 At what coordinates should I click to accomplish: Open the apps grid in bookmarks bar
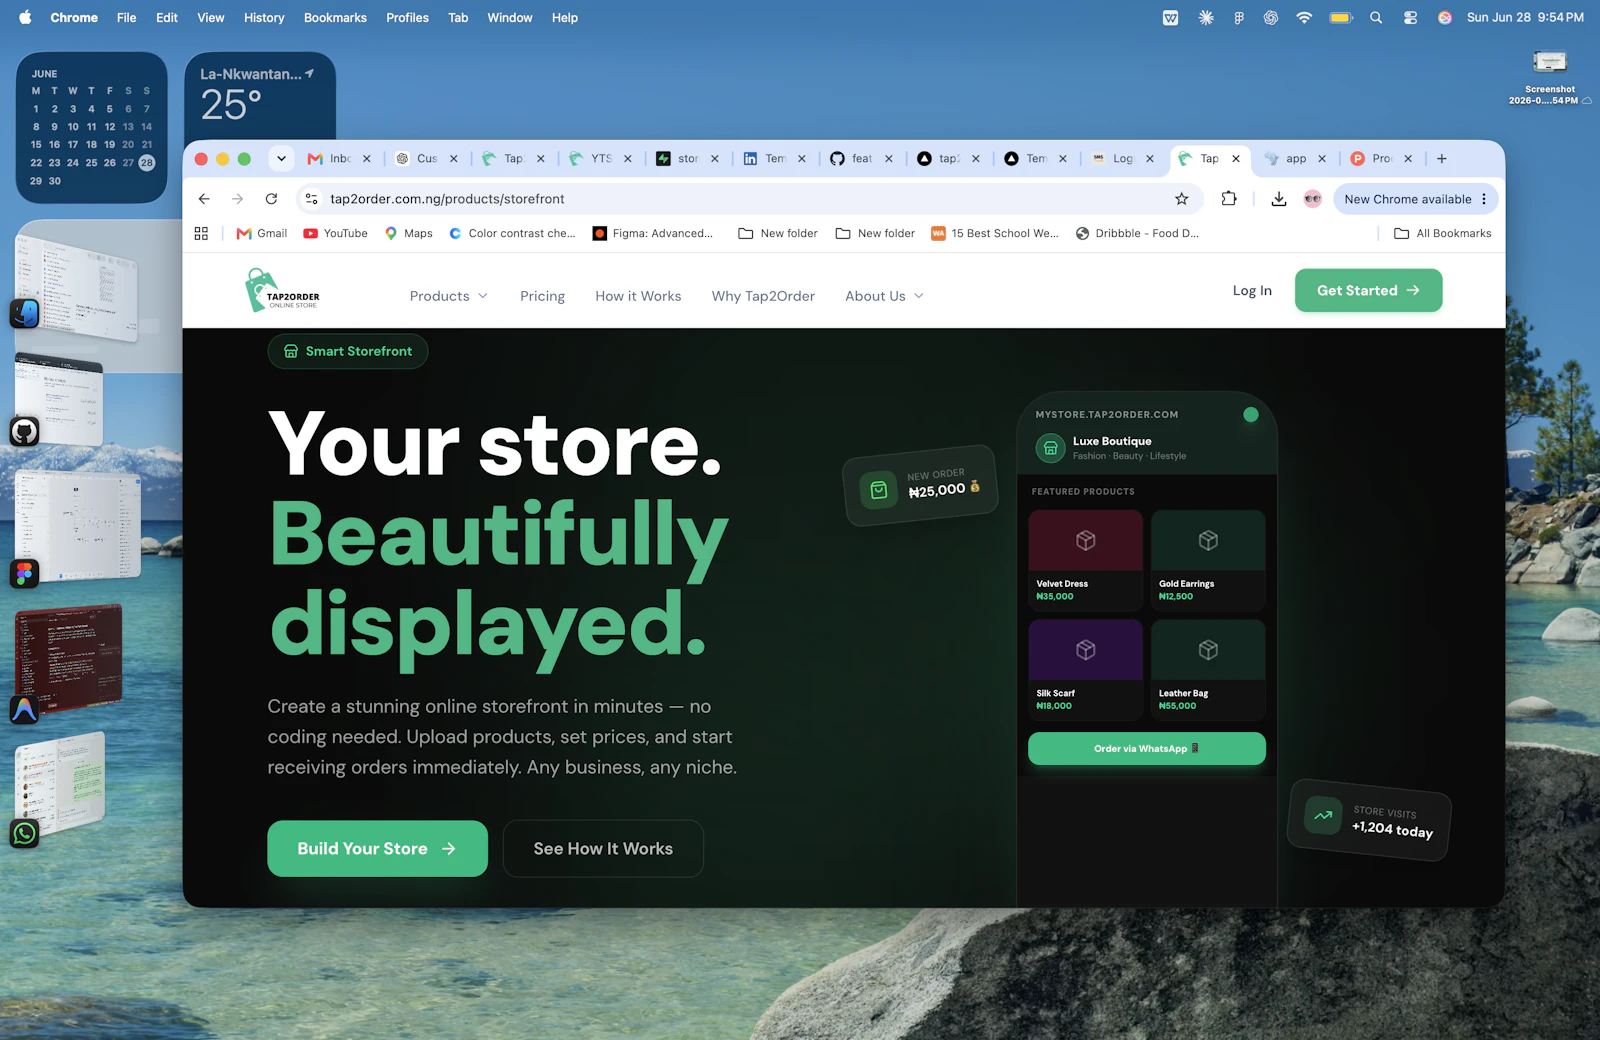(x=201, y=233)
